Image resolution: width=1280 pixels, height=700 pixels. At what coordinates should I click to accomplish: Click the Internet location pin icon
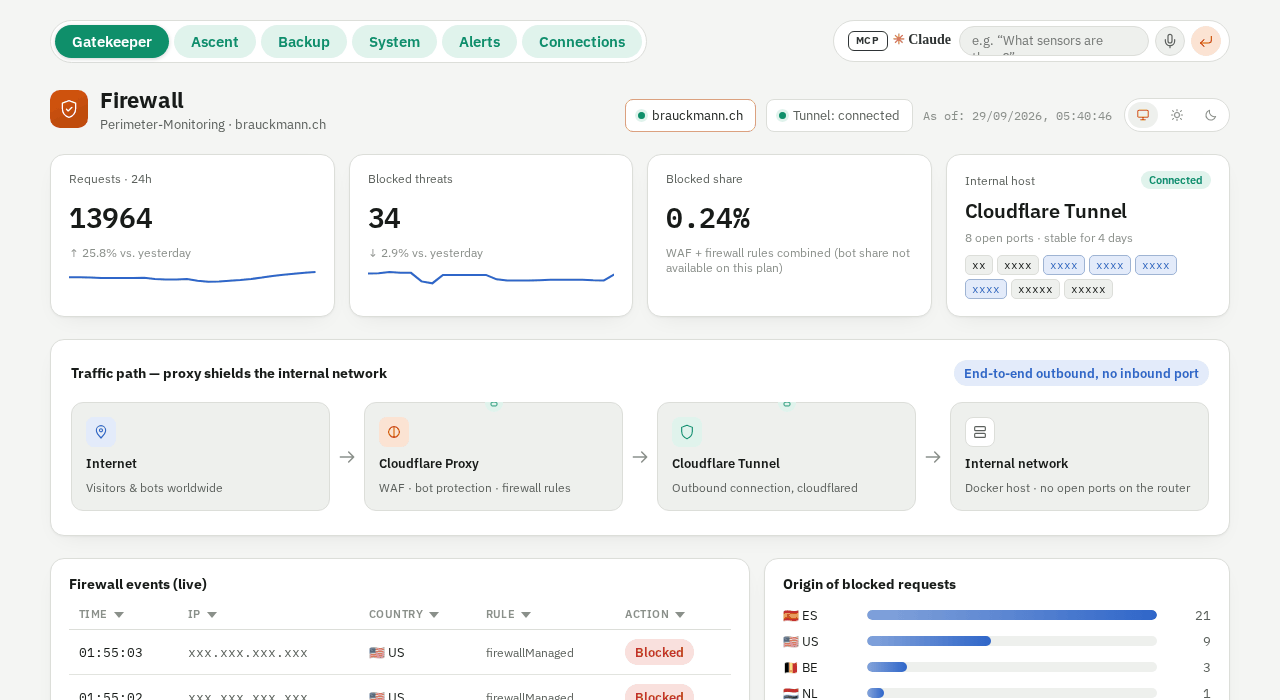coord(101,432)
